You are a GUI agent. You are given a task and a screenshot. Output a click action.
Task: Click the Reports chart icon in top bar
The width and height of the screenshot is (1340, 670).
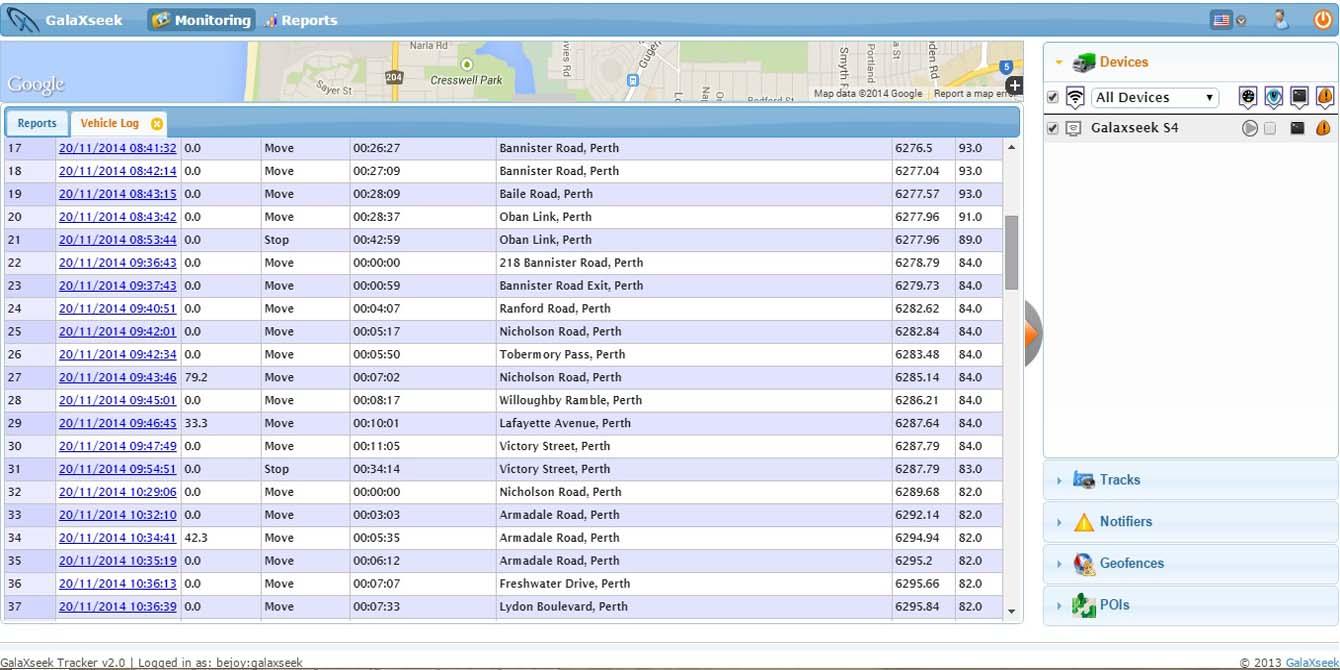[x=270, y=20]
